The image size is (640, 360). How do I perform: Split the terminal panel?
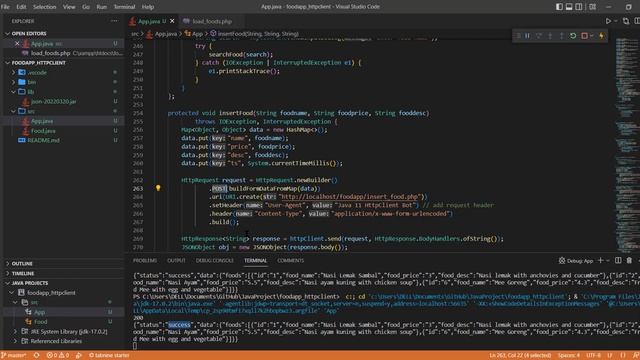(x=618, y=260)
